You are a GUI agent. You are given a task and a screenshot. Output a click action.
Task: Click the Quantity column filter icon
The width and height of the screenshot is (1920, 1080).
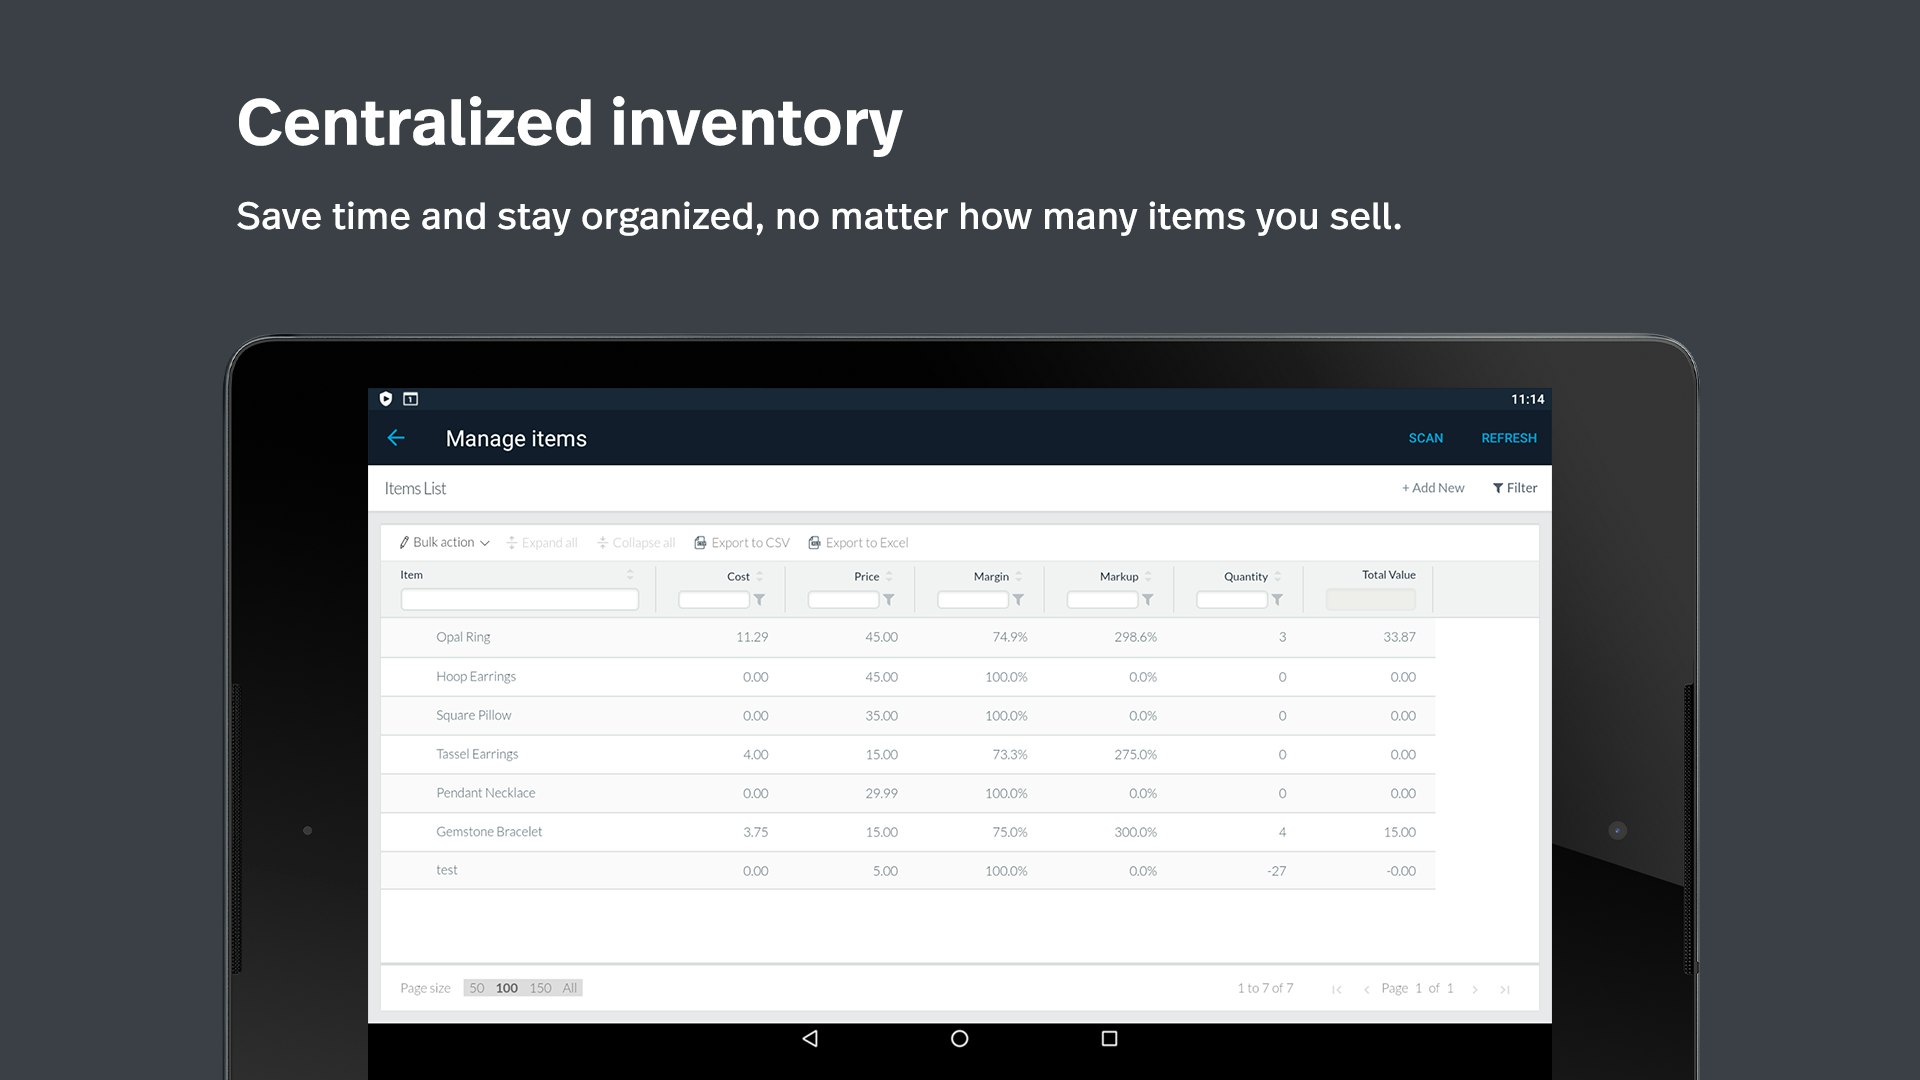tap(1277, 600)
